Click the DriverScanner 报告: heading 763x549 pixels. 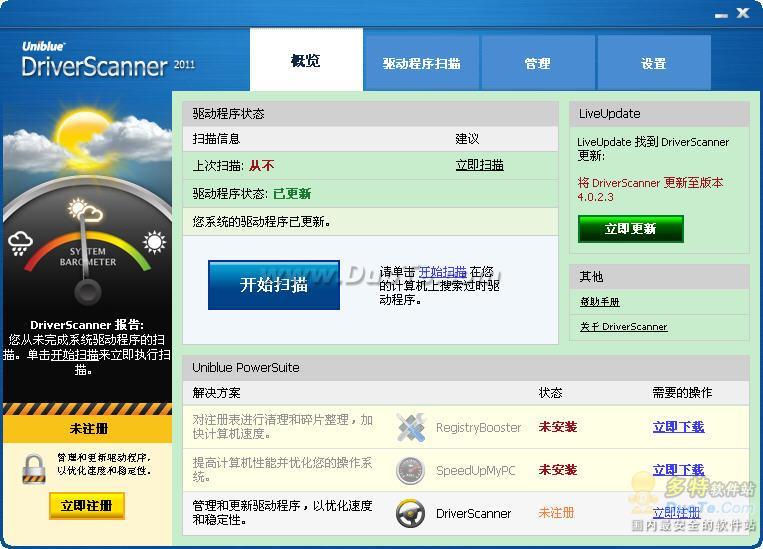coord(87,325)
